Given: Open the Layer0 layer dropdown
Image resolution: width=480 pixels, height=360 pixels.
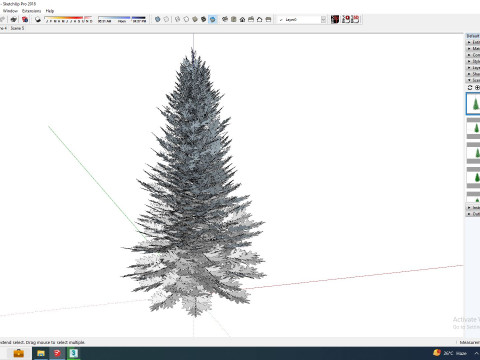Looking at the screenshot, I should click(x=302, y=20).
